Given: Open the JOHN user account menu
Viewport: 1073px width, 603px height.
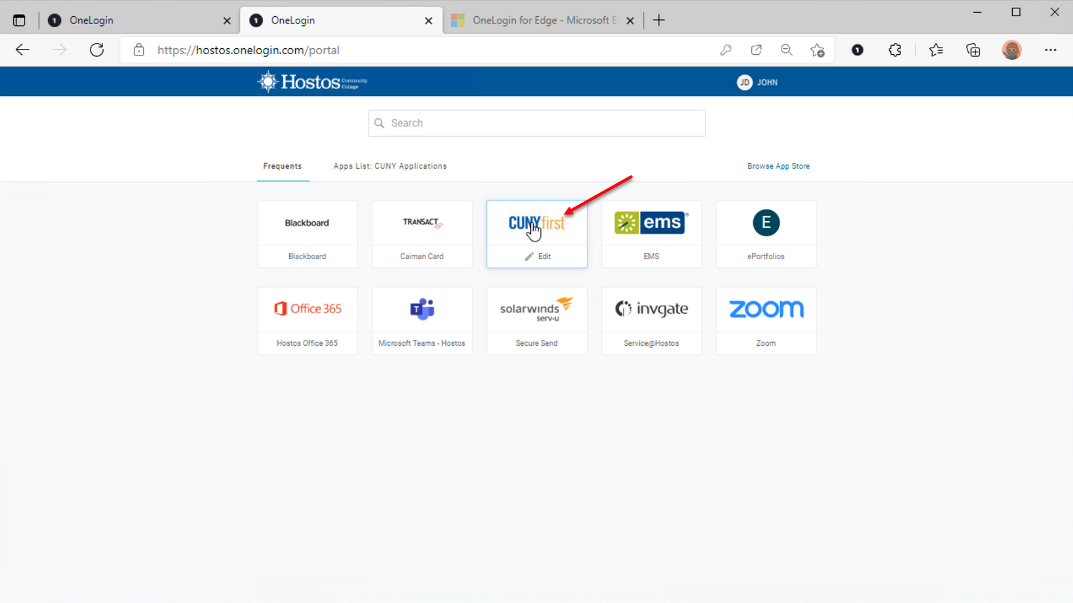Looking at the screenshot, I should click(758, 82).
